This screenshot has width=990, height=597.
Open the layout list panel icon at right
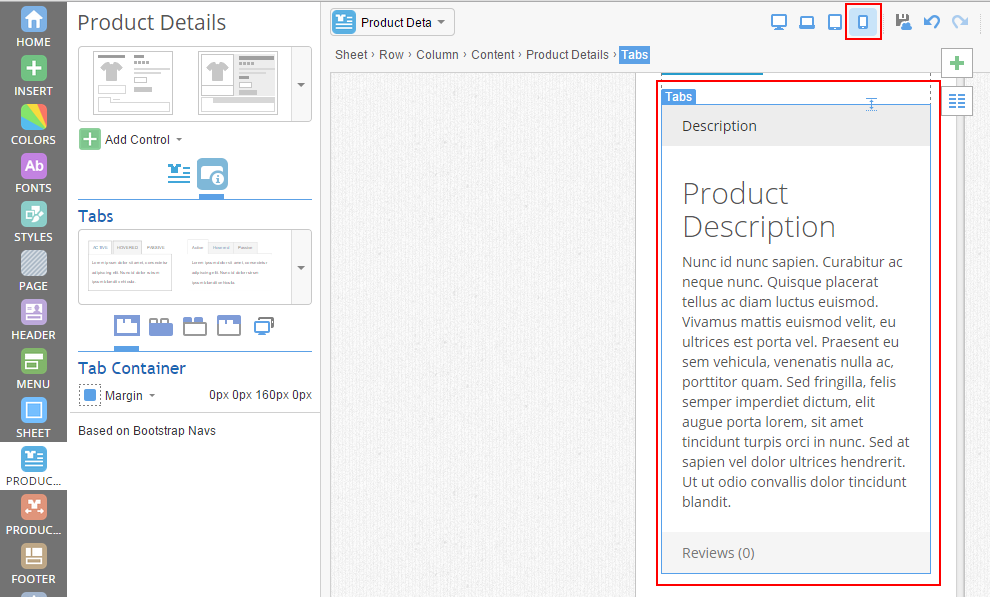957,101
